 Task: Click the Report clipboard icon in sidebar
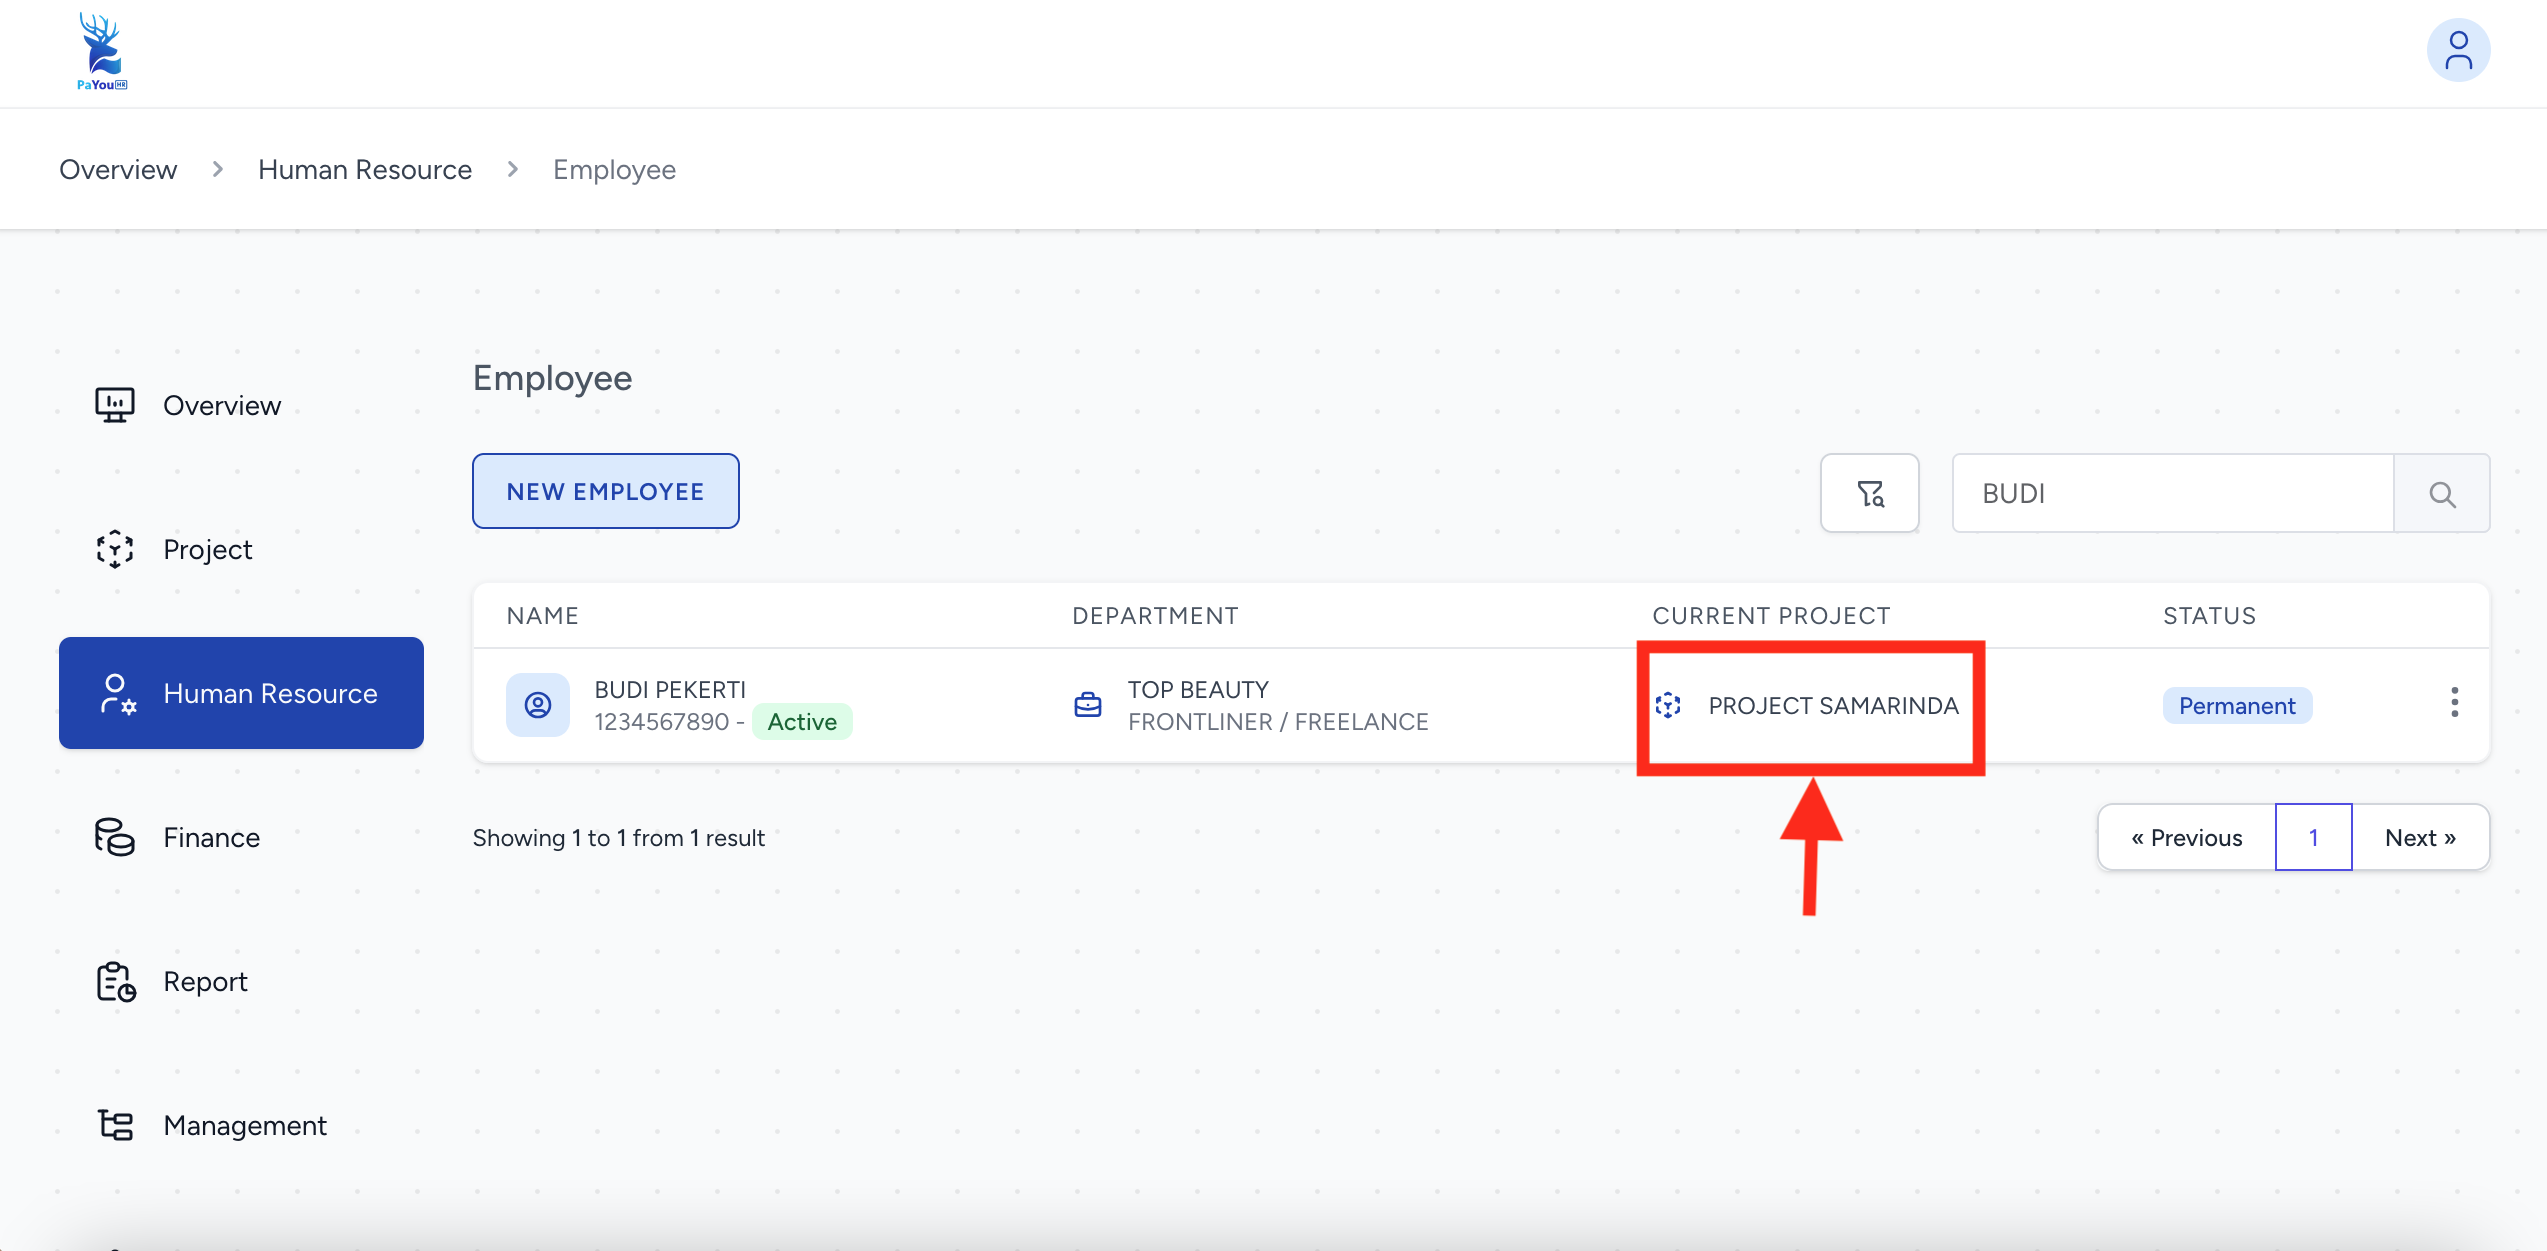(x=115, y=981)
